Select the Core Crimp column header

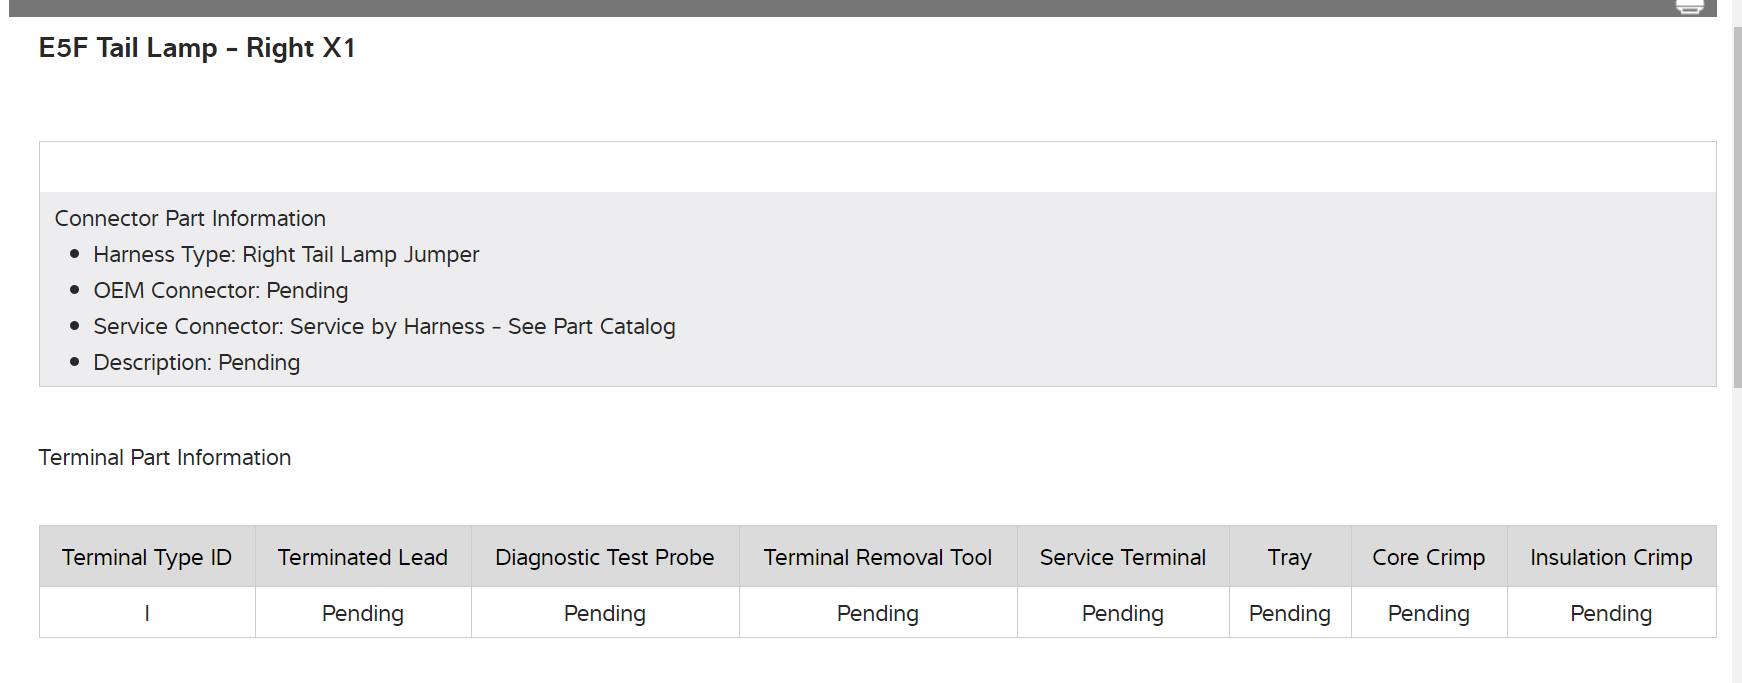point(1429,557)
